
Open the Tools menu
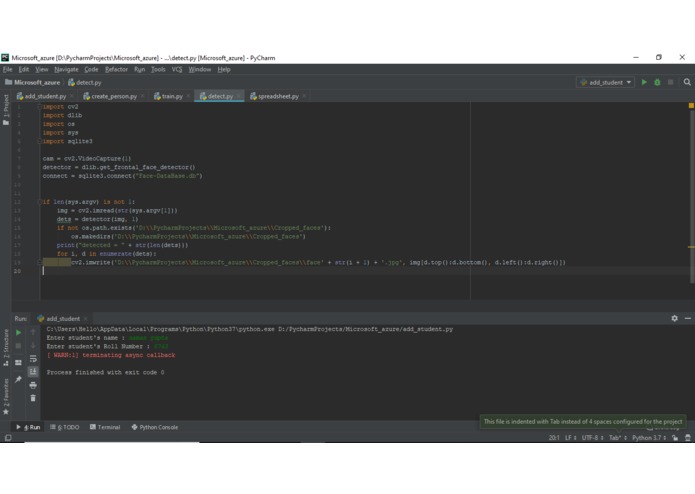[158, 70]
